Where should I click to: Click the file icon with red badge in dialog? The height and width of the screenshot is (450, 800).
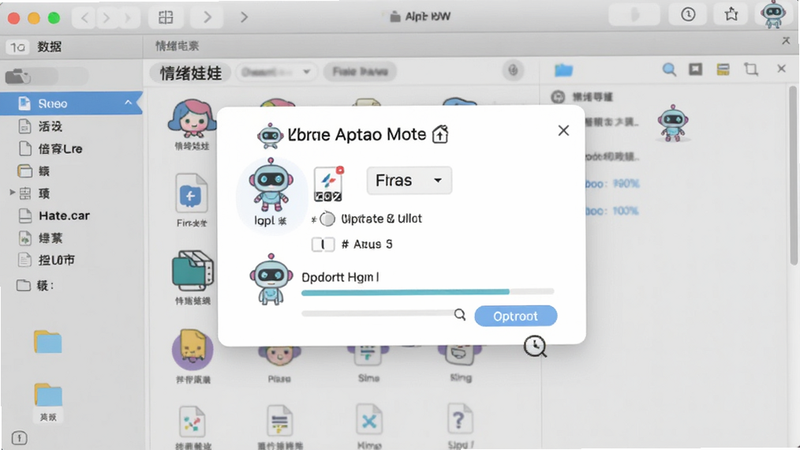click(x=329, y=184)
